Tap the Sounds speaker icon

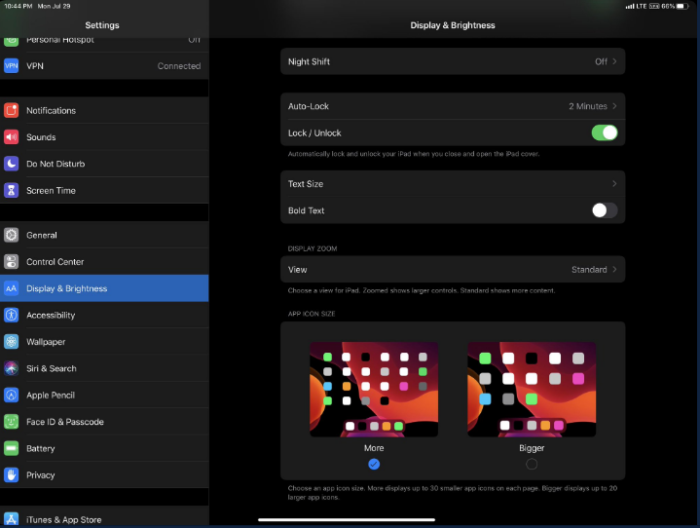tap(11, 137)
